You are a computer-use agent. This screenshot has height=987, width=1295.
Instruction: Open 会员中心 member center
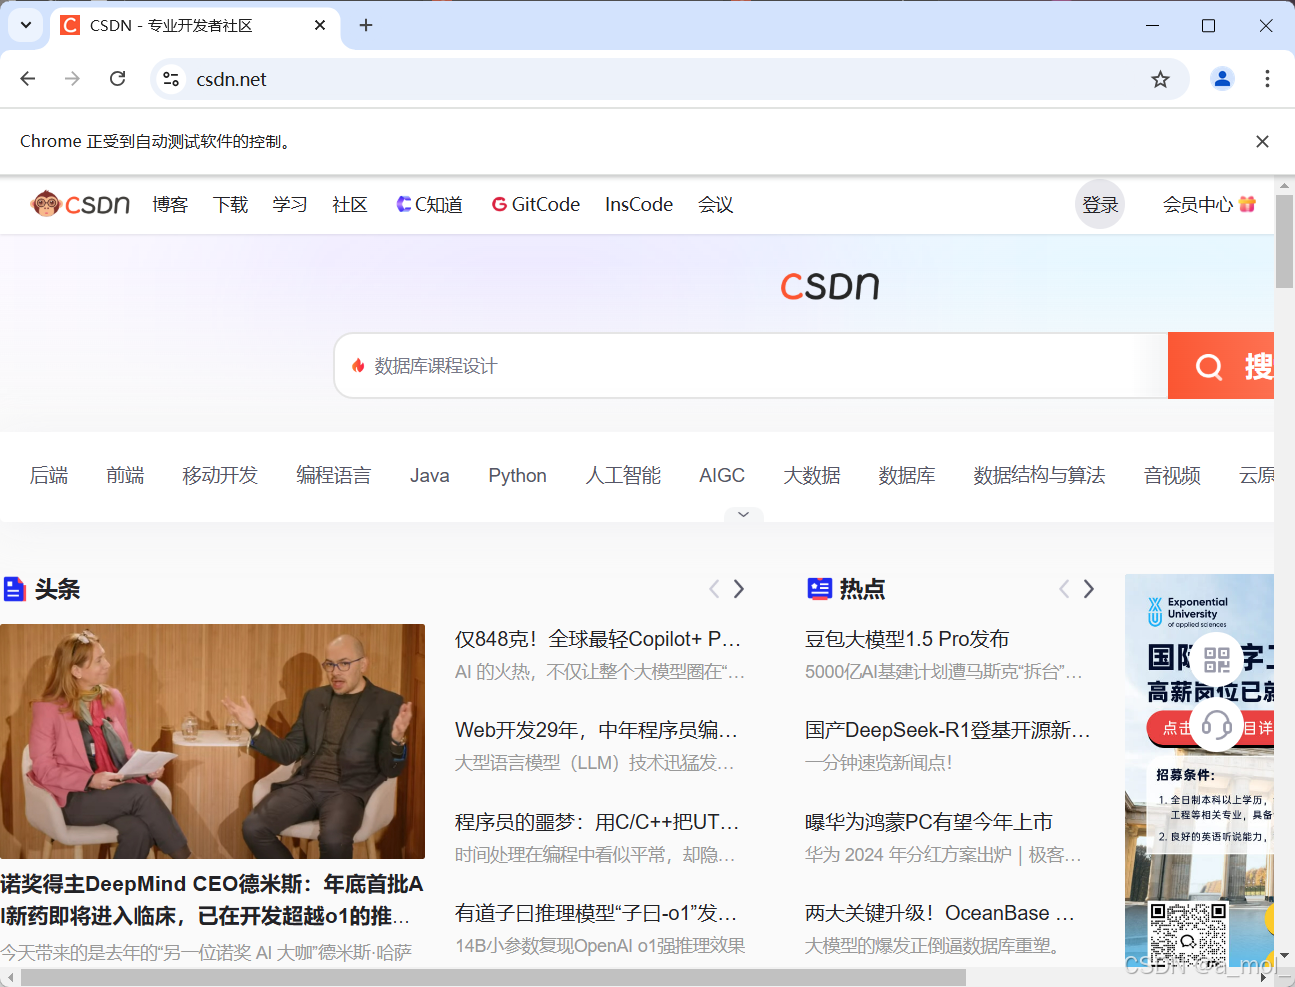[1197, 204]
